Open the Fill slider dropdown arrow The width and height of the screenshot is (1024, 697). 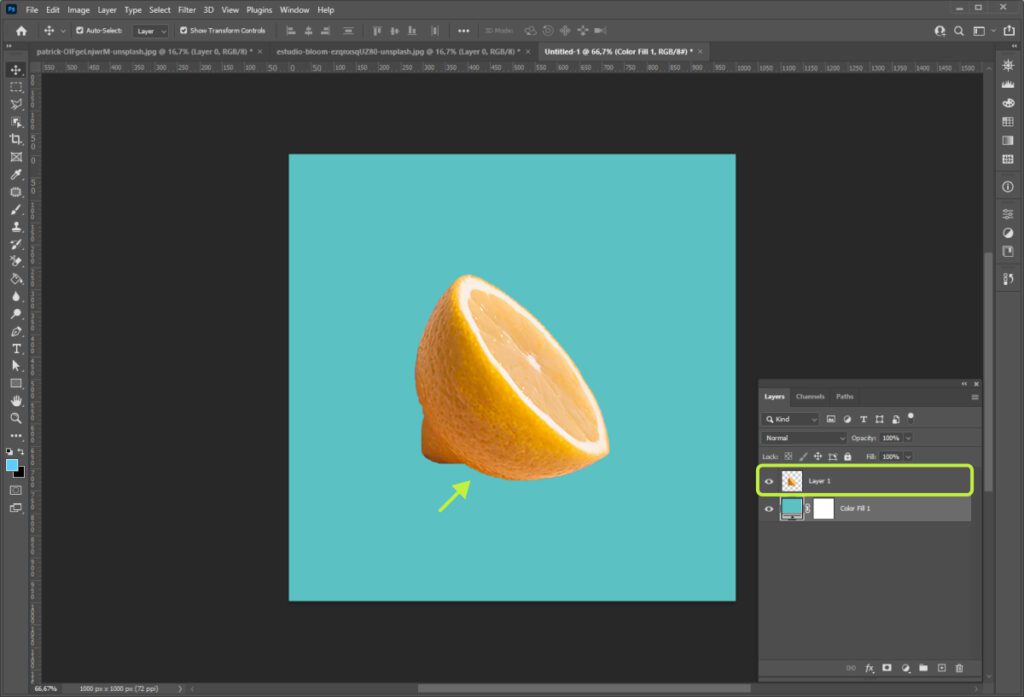point(908,457)
